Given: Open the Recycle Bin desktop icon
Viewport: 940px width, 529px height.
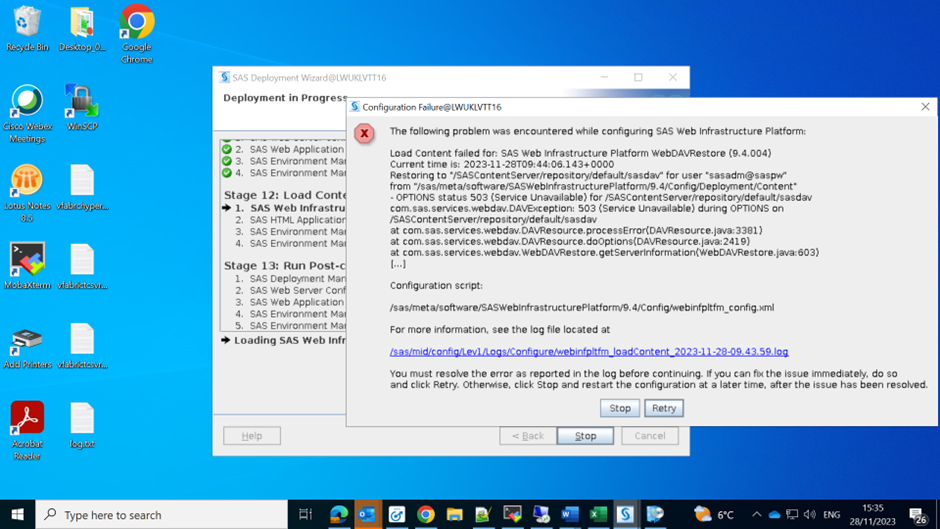Looking at the screenshot, I should click(x=27, y=29).
